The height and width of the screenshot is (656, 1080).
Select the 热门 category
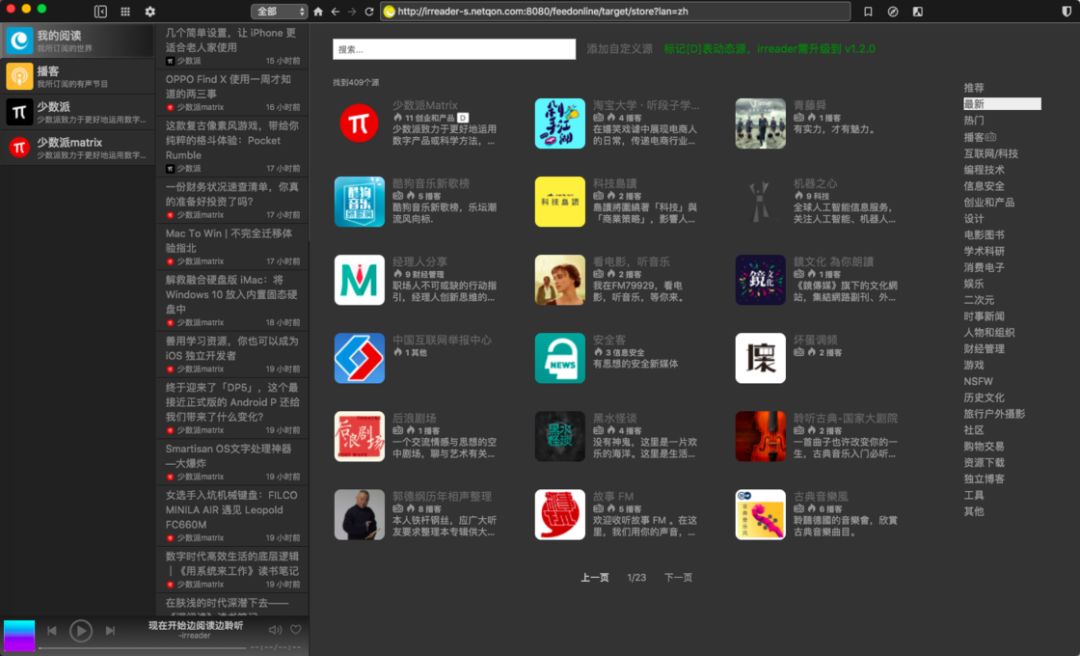pyautogui.click(x=974, y=121)
